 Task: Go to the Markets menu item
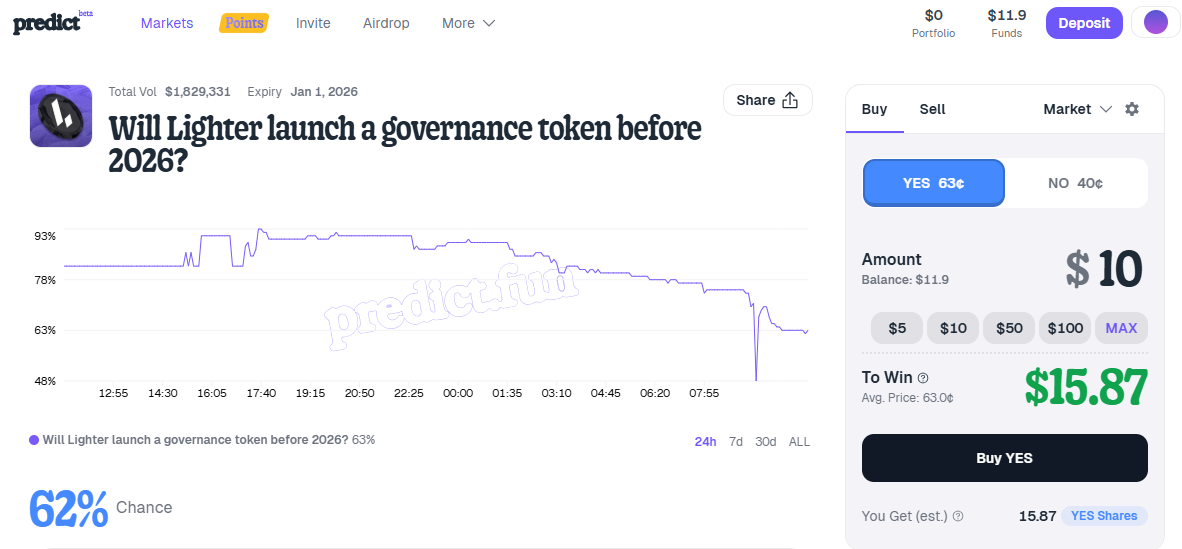[167, 23]
